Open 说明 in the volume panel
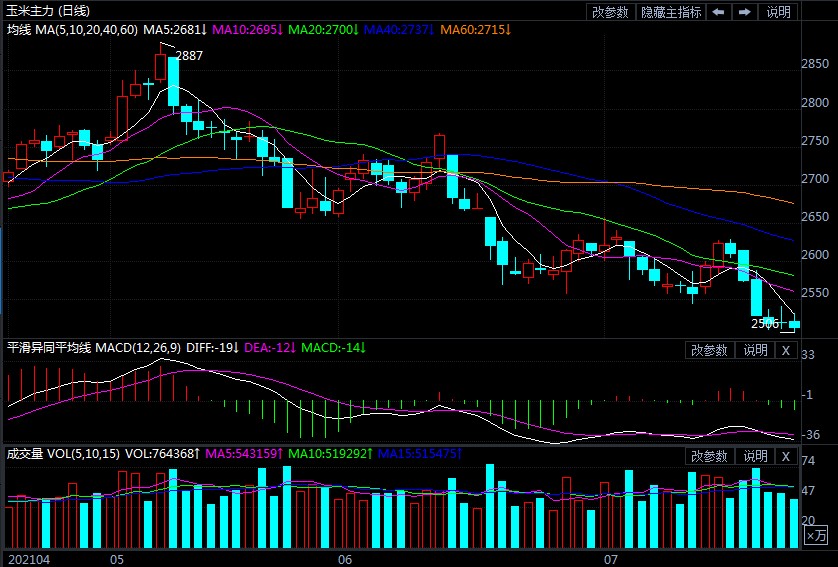Screen dimensions: 838x567 (754, 456)
